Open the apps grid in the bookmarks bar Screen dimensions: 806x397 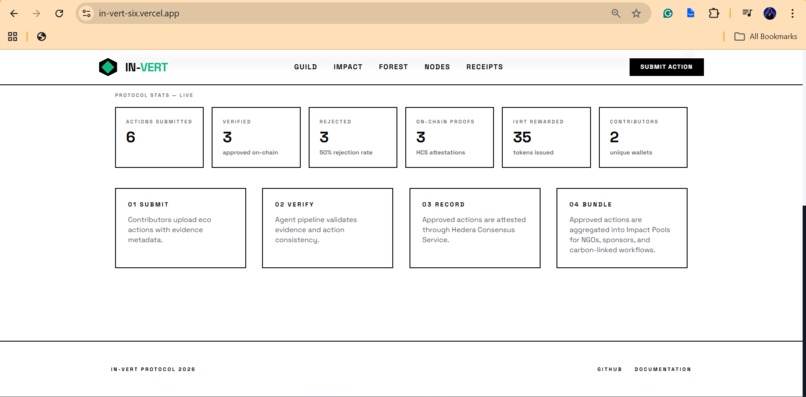coord(13,37)
